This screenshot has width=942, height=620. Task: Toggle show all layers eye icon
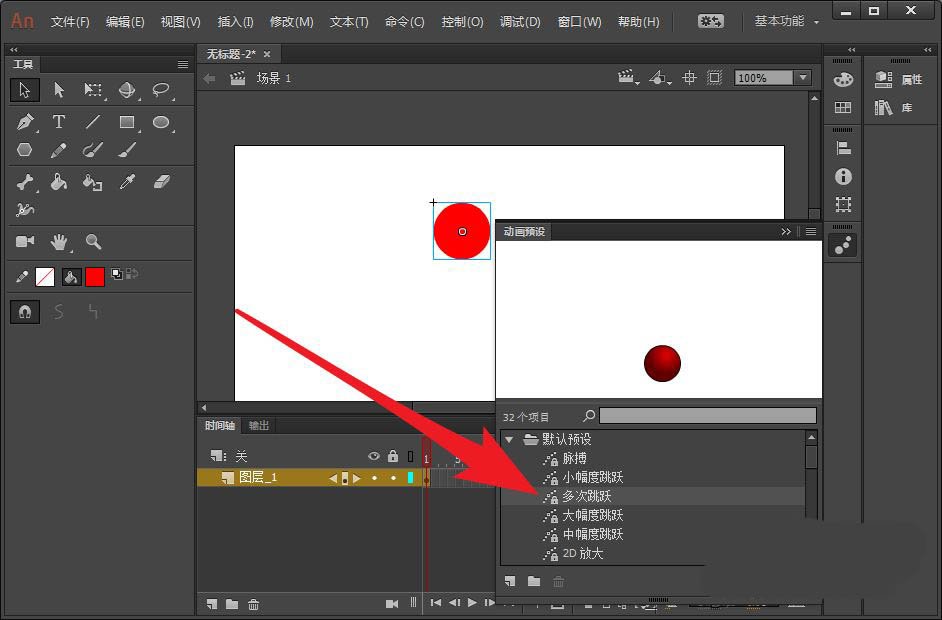[374, 456]
